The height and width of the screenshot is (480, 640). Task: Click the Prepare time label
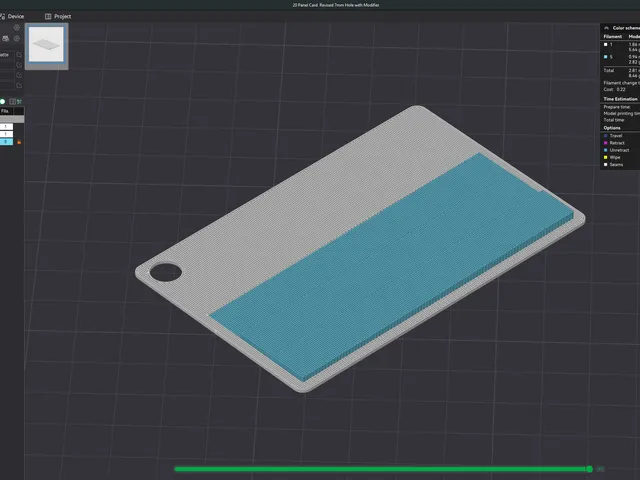tap(617, 107)
